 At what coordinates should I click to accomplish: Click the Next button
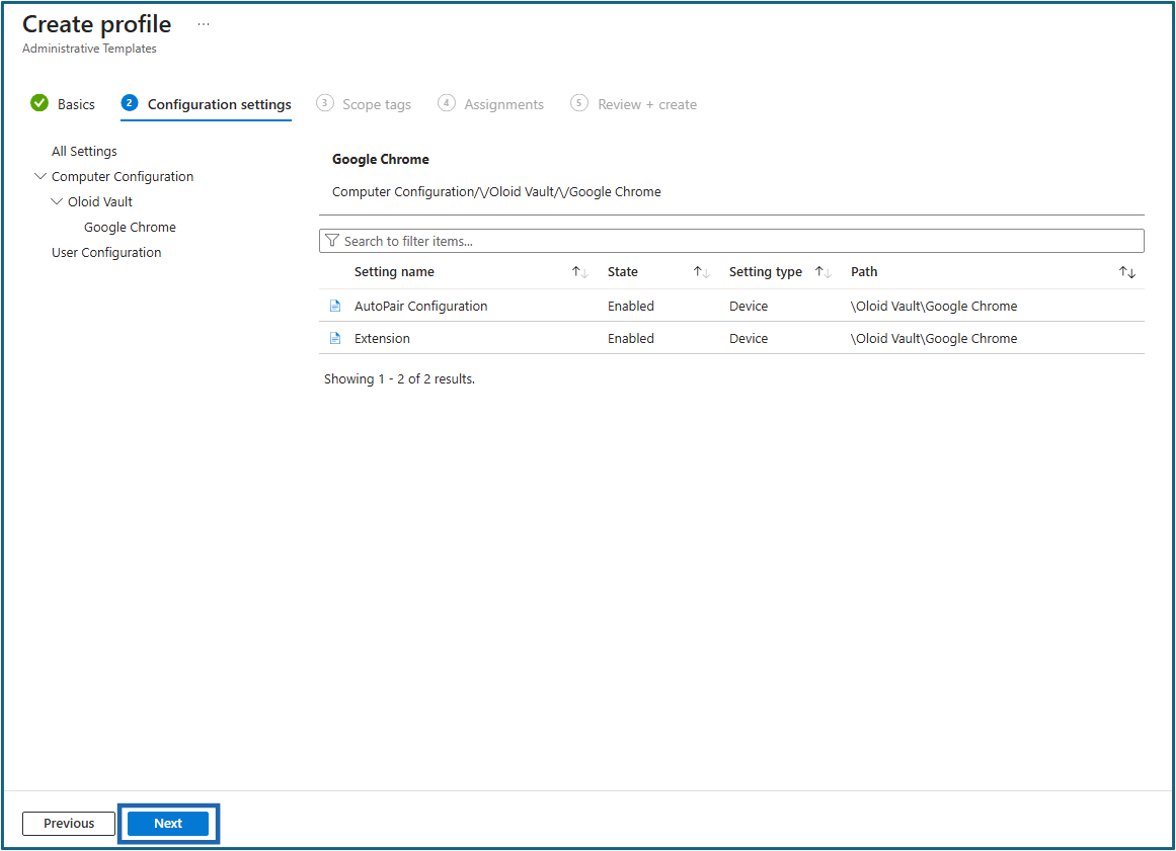168,823
